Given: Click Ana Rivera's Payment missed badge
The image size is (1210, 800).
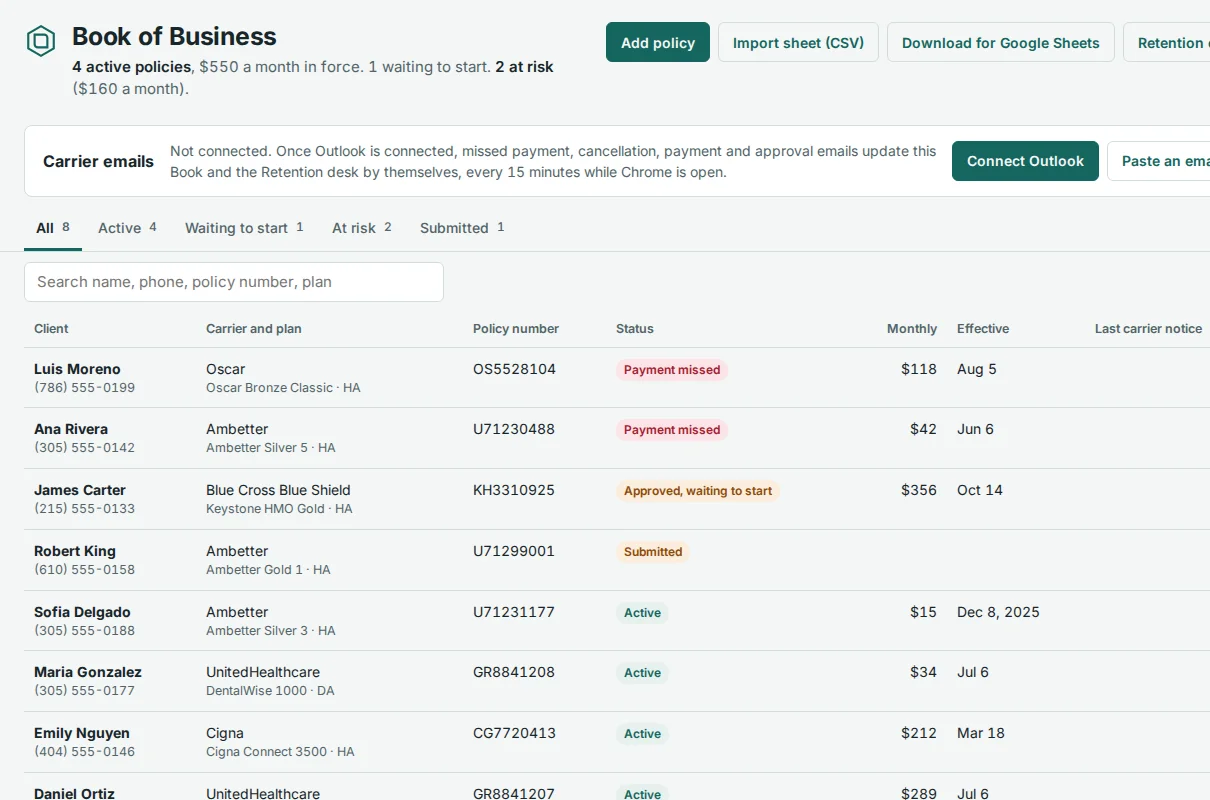Looking at the screenshot, I should (x=672, y=430).
